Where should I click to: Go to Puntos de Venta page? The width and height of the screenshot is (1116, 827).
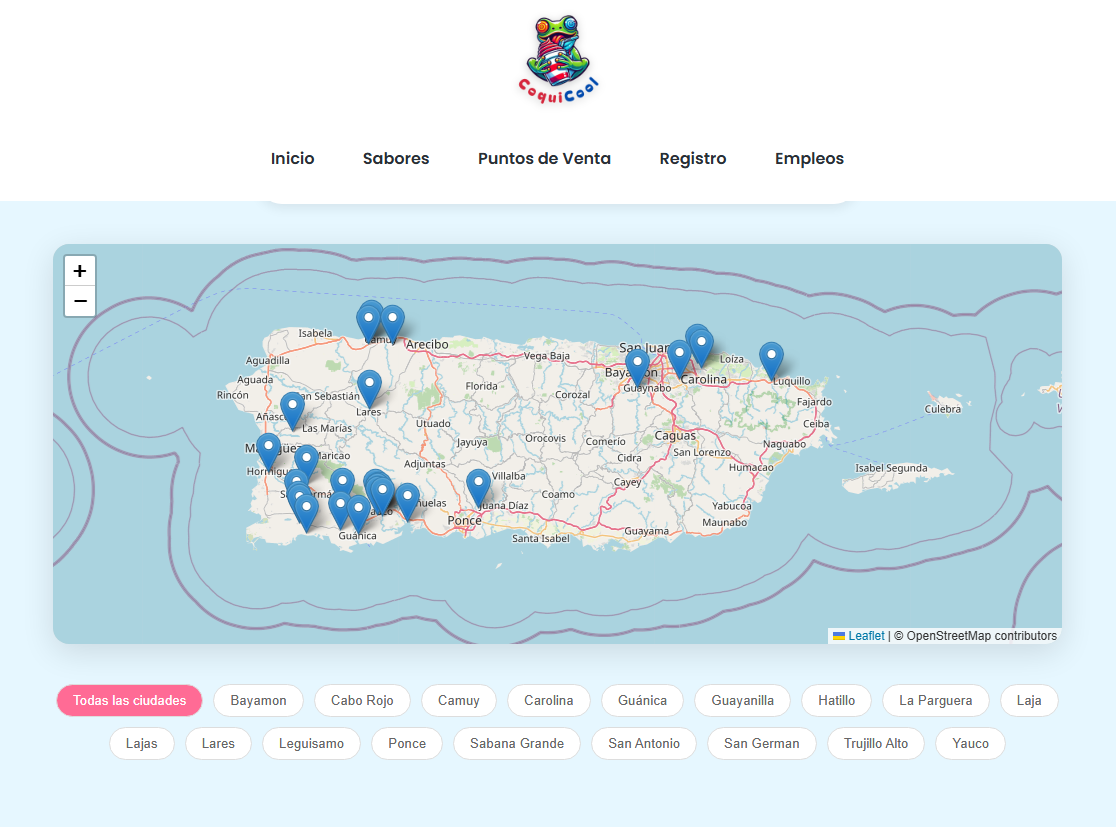coord(544,158)
